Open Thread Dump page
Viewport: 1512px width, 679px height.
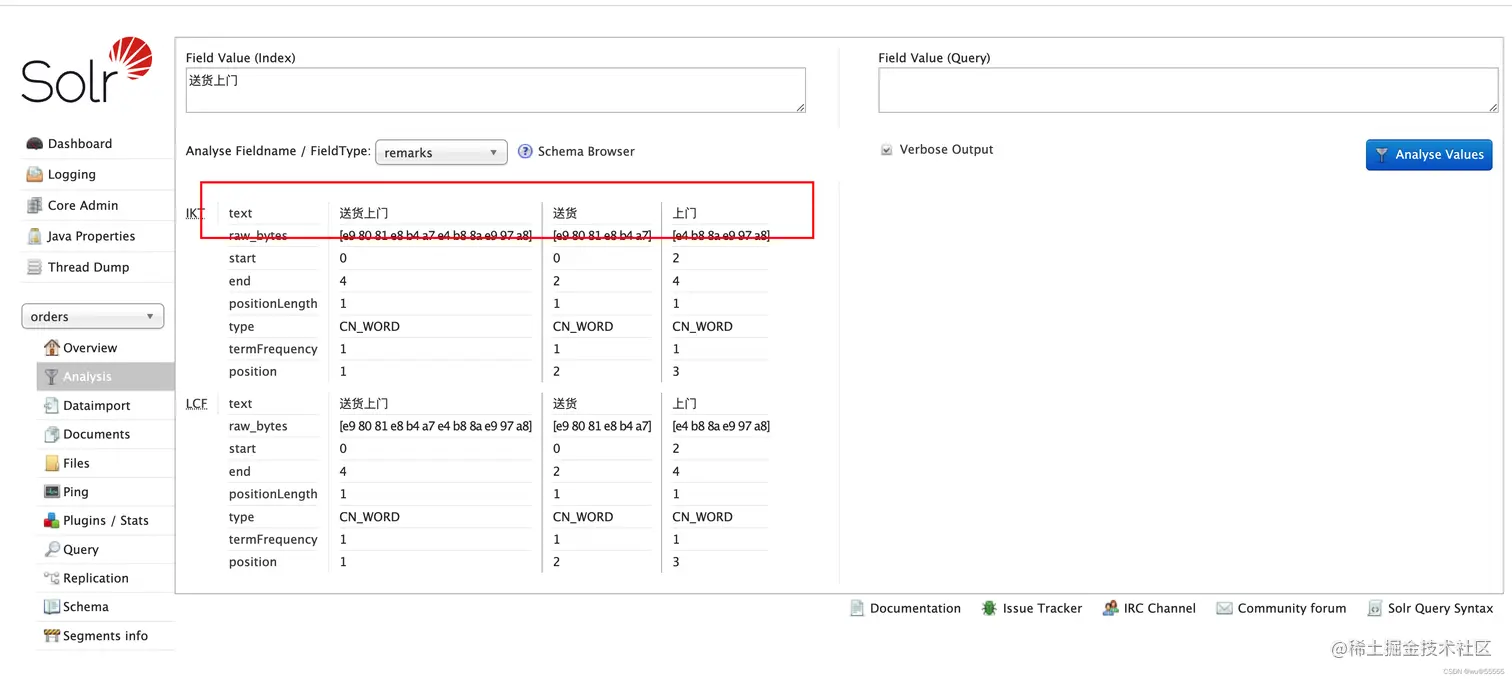[x=88, y=268]
